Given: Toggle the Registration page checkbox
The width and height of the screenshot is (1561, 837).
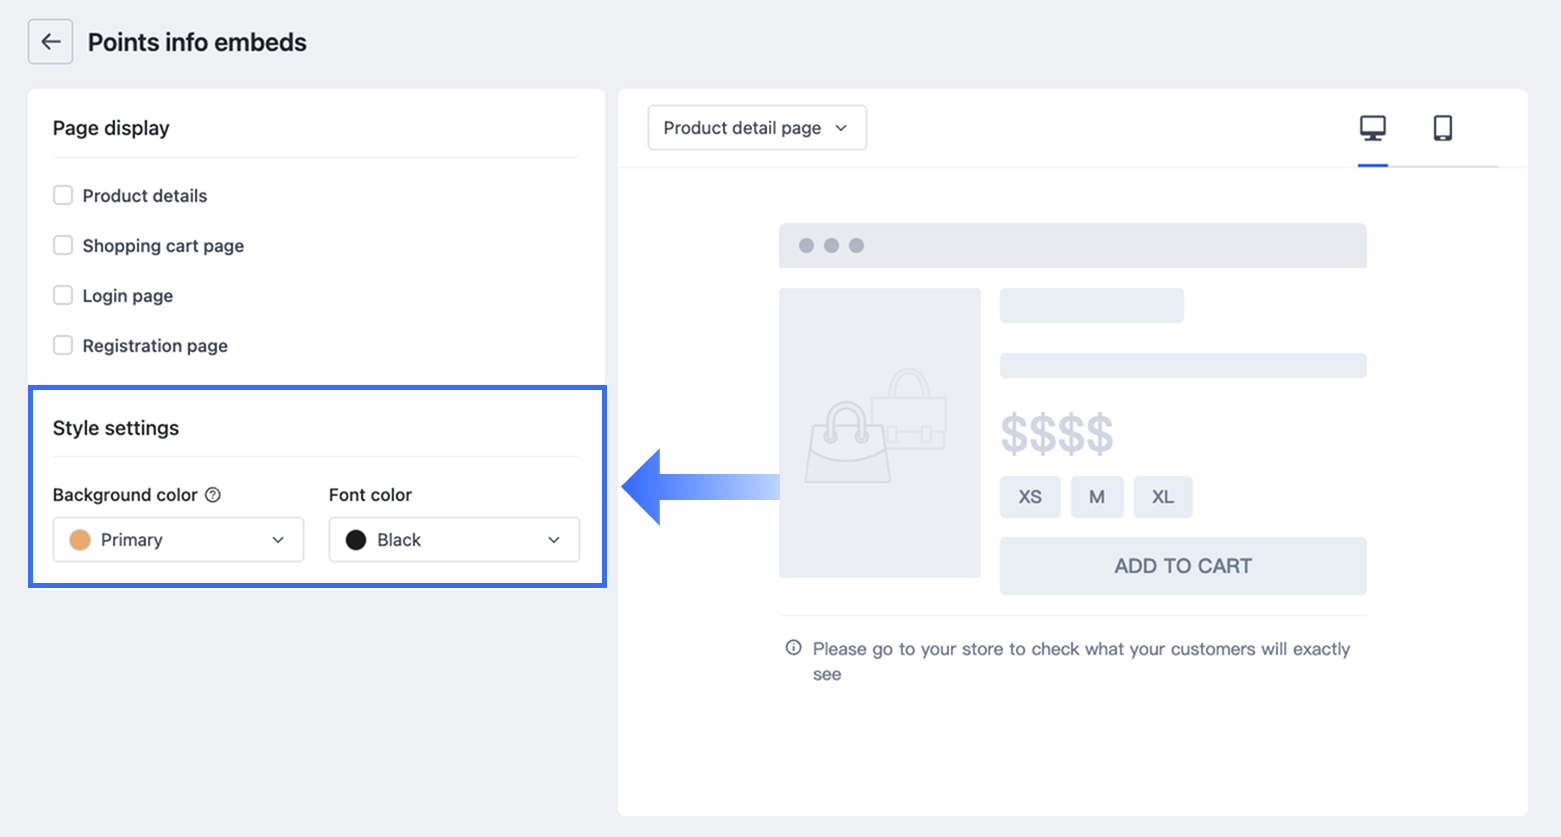Looking at the screenshot, I should (63, 345).
